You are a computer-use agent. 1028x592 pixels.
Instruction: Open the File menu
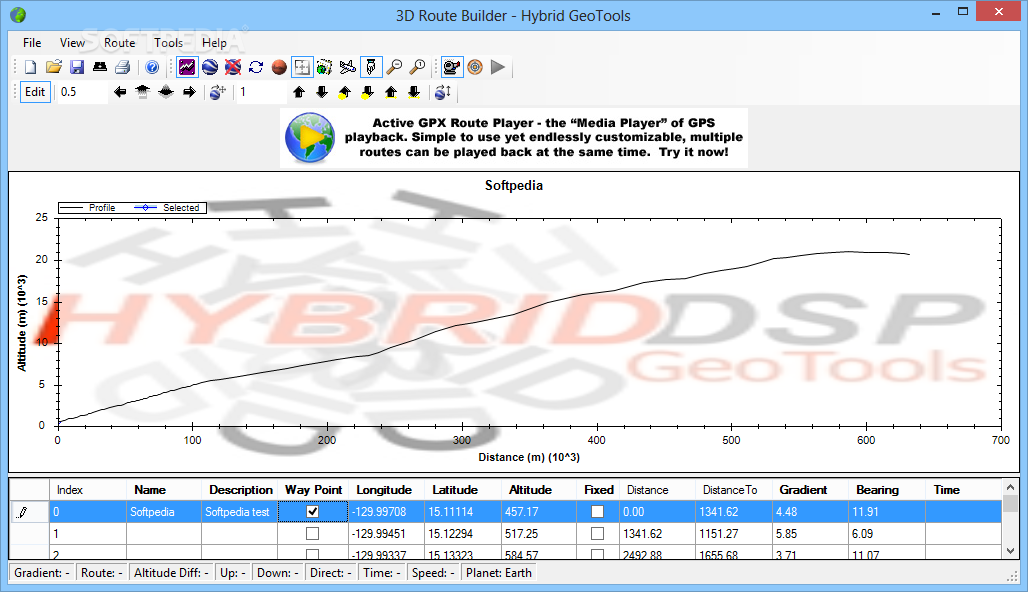(x=32, y=43)
